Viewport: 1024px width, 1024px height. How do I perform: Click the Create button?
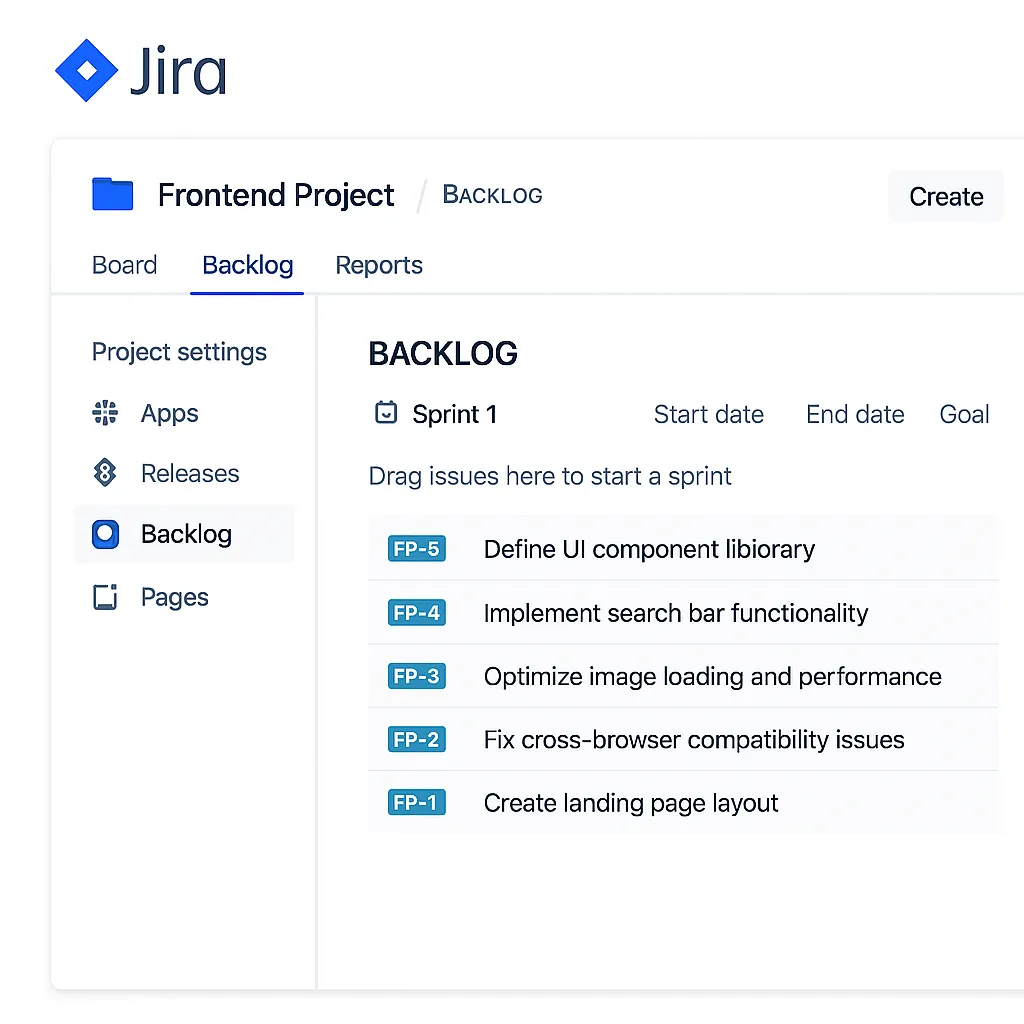tap(946, 197)
